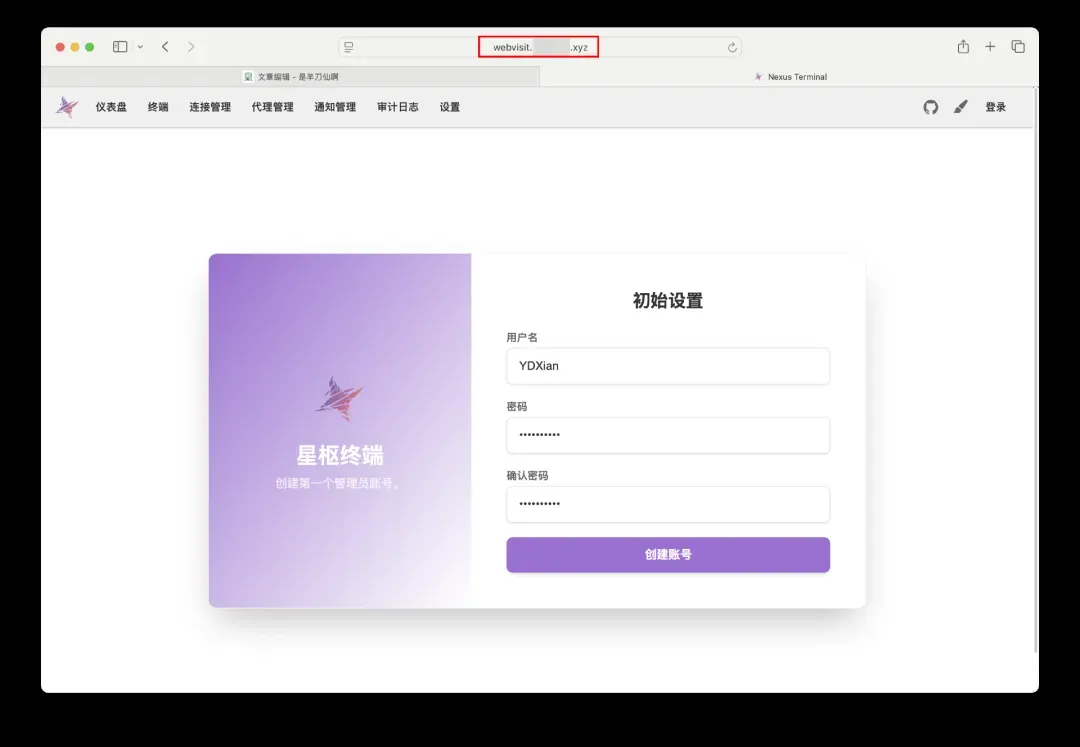Image resolution: width=1080 pixels, height=747 pixels.
Task: Click the Safari share icon
Action: point(963,47)
